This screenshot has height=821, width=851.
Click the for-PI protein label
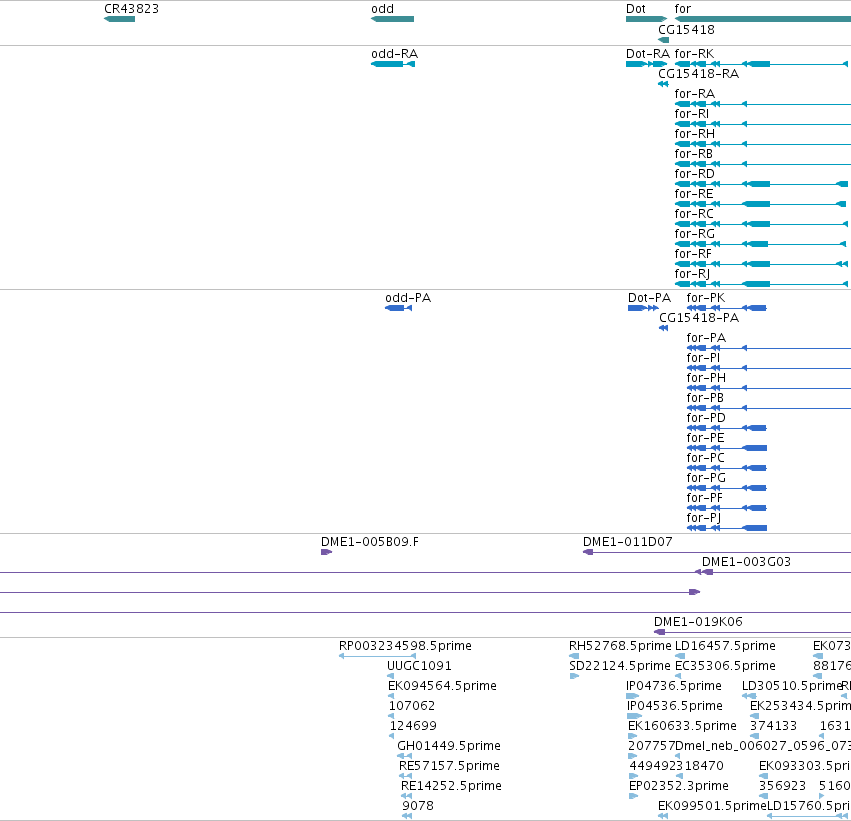tap(703, 358)
